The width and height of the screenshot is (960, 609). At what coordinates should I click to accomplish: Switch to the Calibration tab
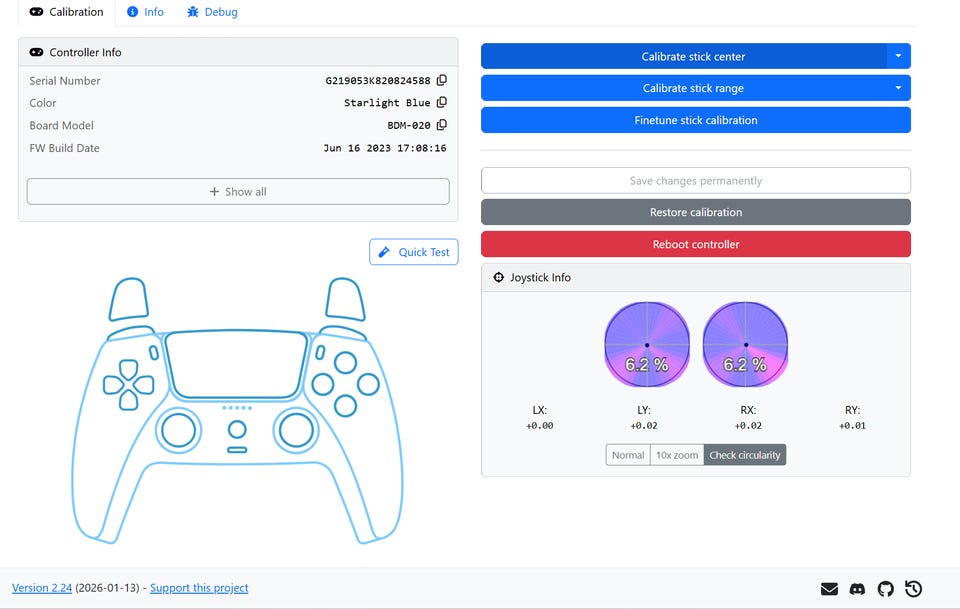[67, 12]
